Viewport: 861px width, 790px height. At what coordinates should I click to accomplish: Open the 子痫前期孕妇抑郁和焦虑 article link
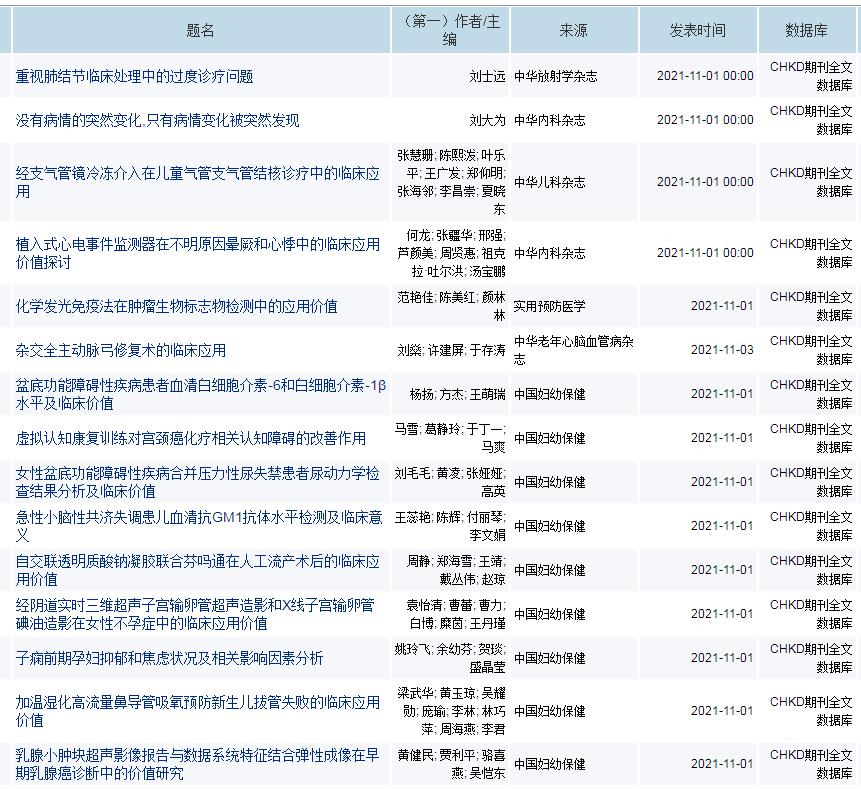coord(169,658)
